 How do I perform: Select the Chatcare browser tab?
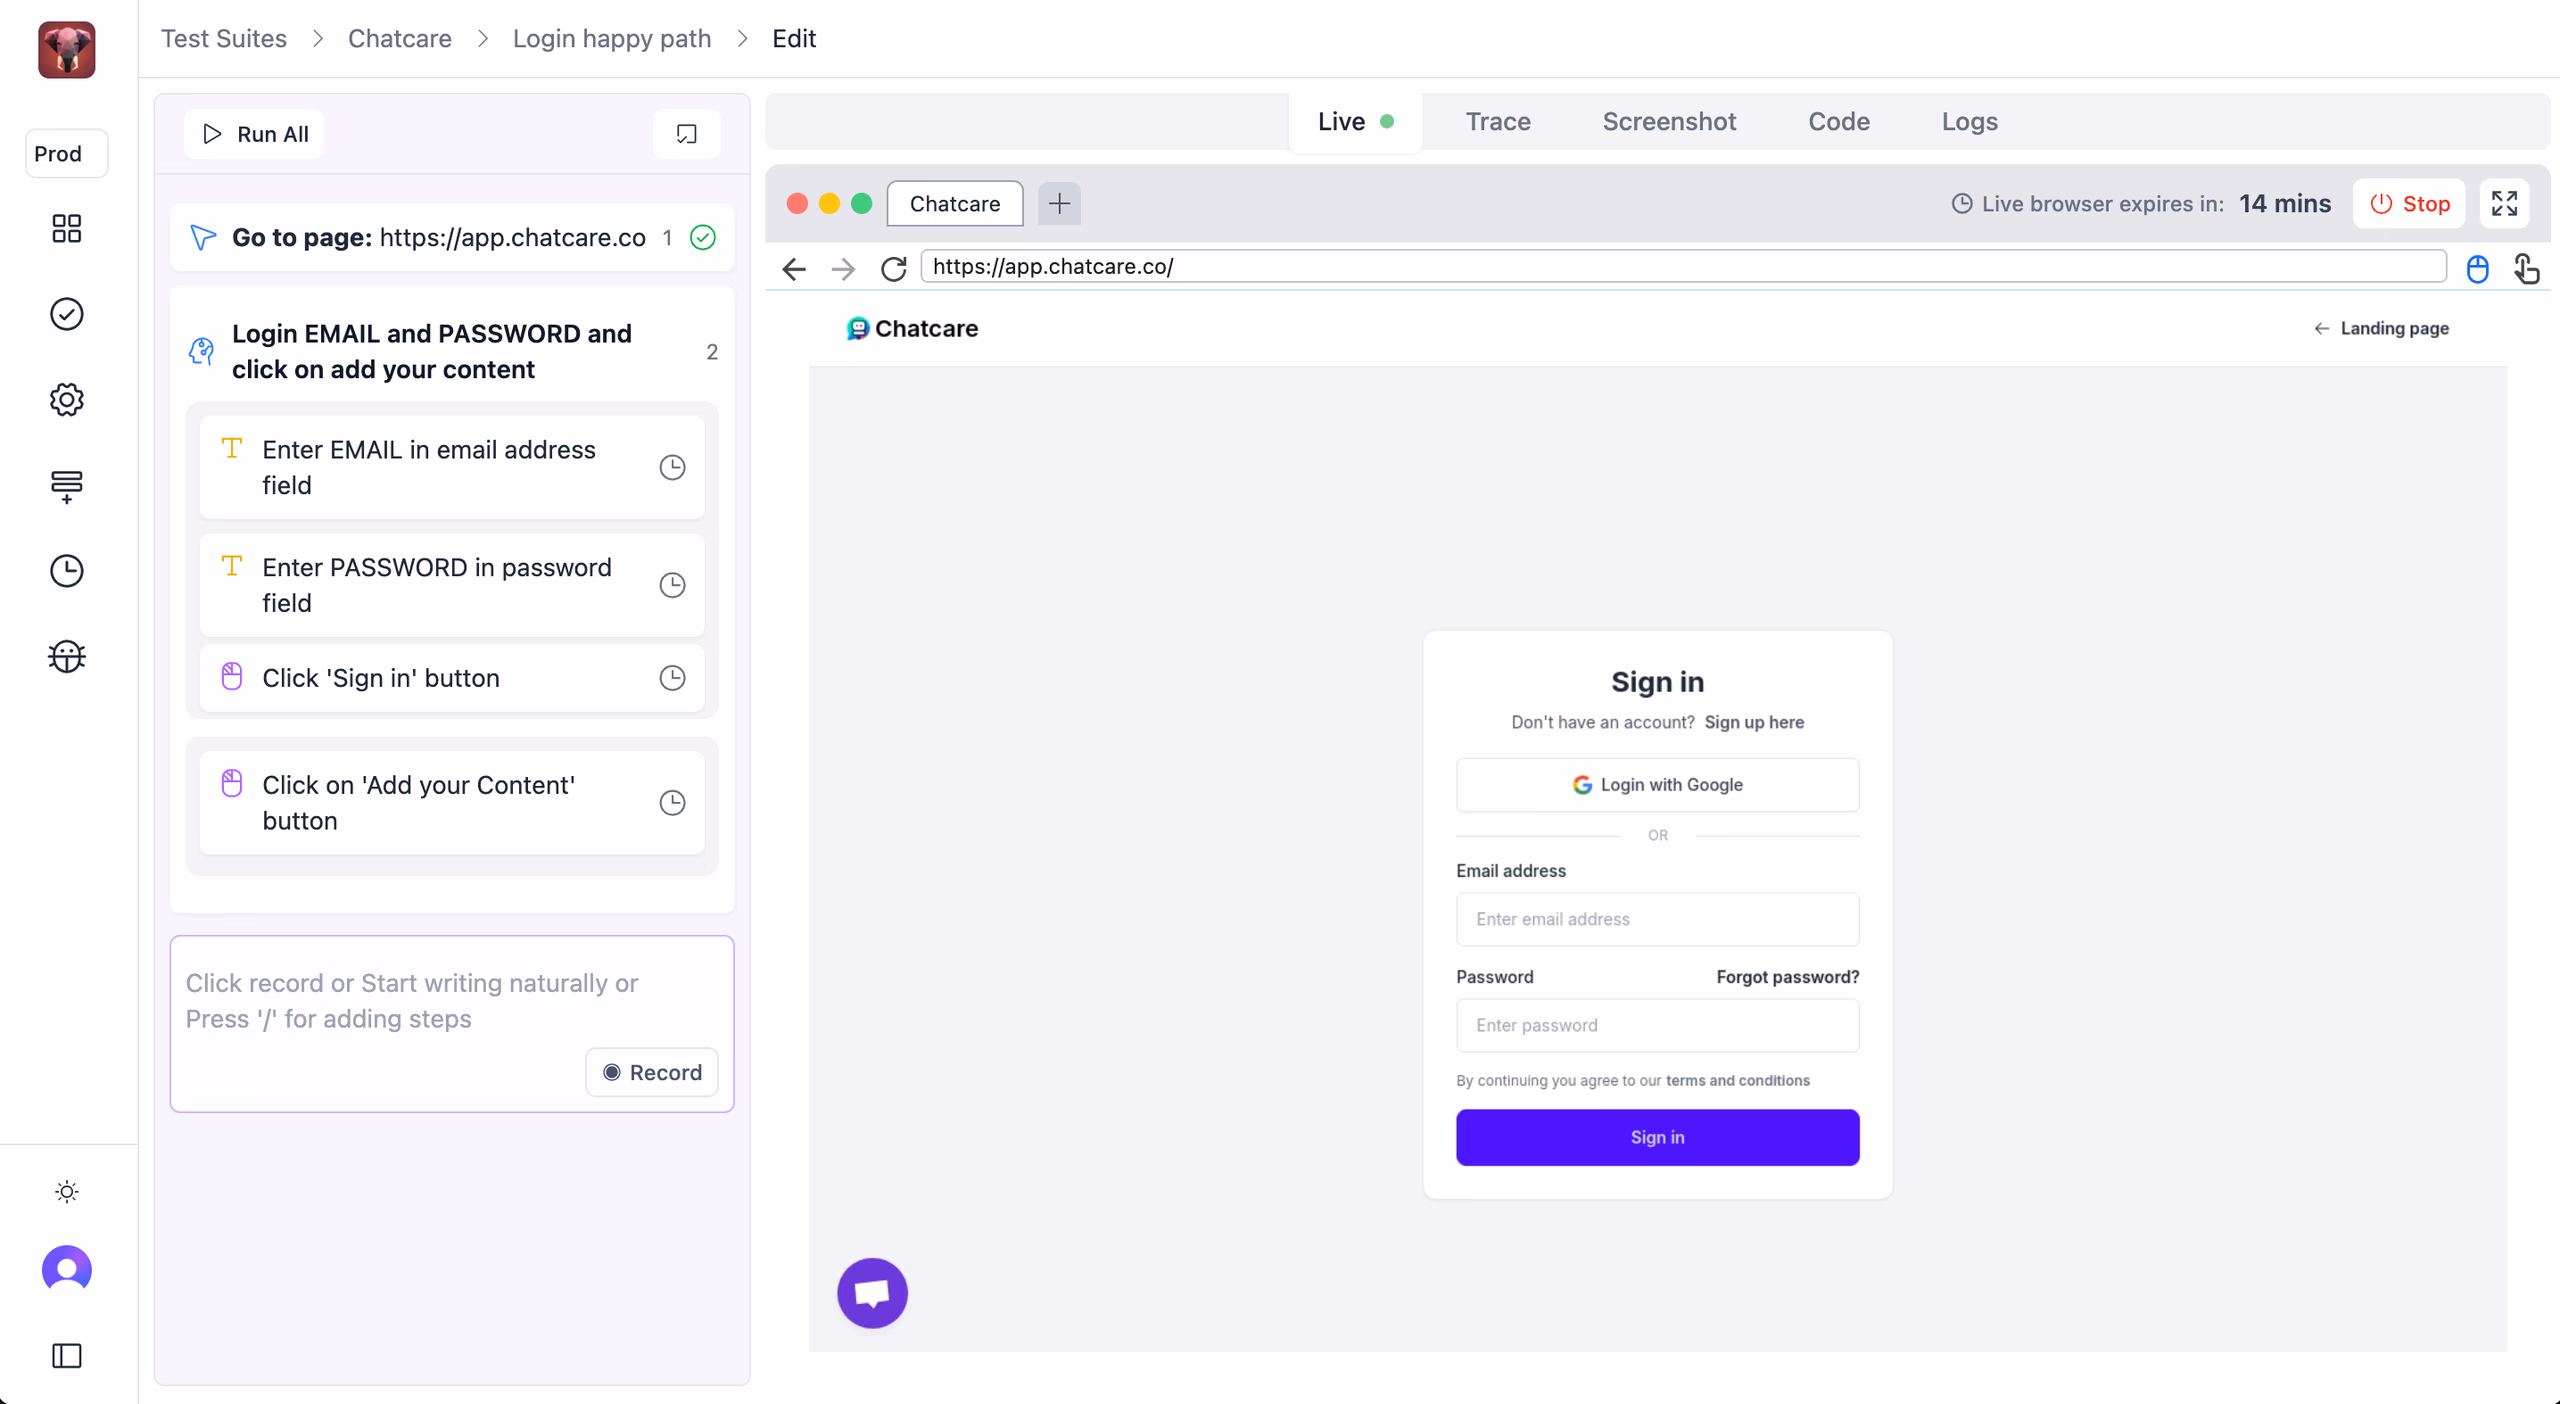coord(955,203)
